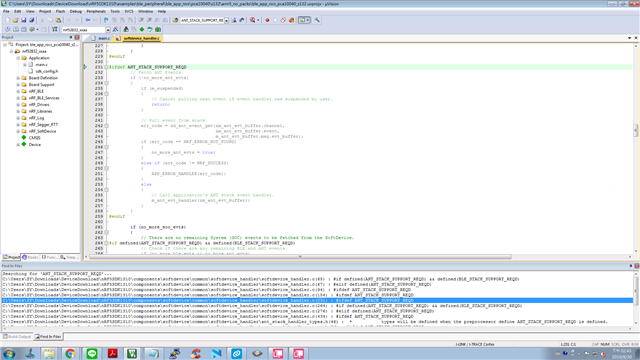Expand the nRF_Drivers folder
Screen dimensions: 640x360
[x=18, y=104]
